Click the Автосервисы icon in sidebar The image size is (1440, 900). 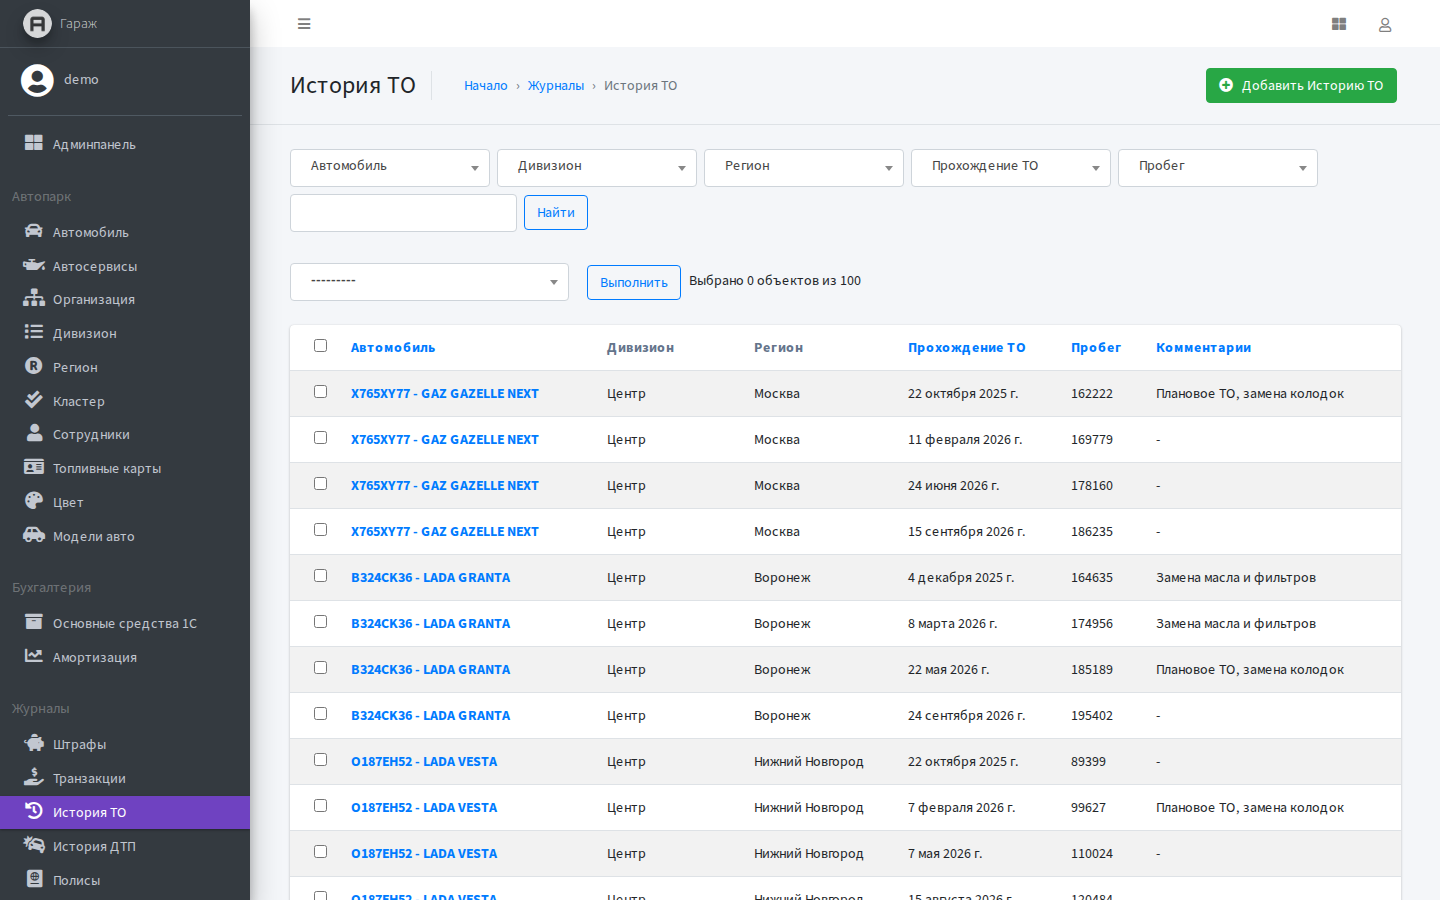(x=34, y=265)
